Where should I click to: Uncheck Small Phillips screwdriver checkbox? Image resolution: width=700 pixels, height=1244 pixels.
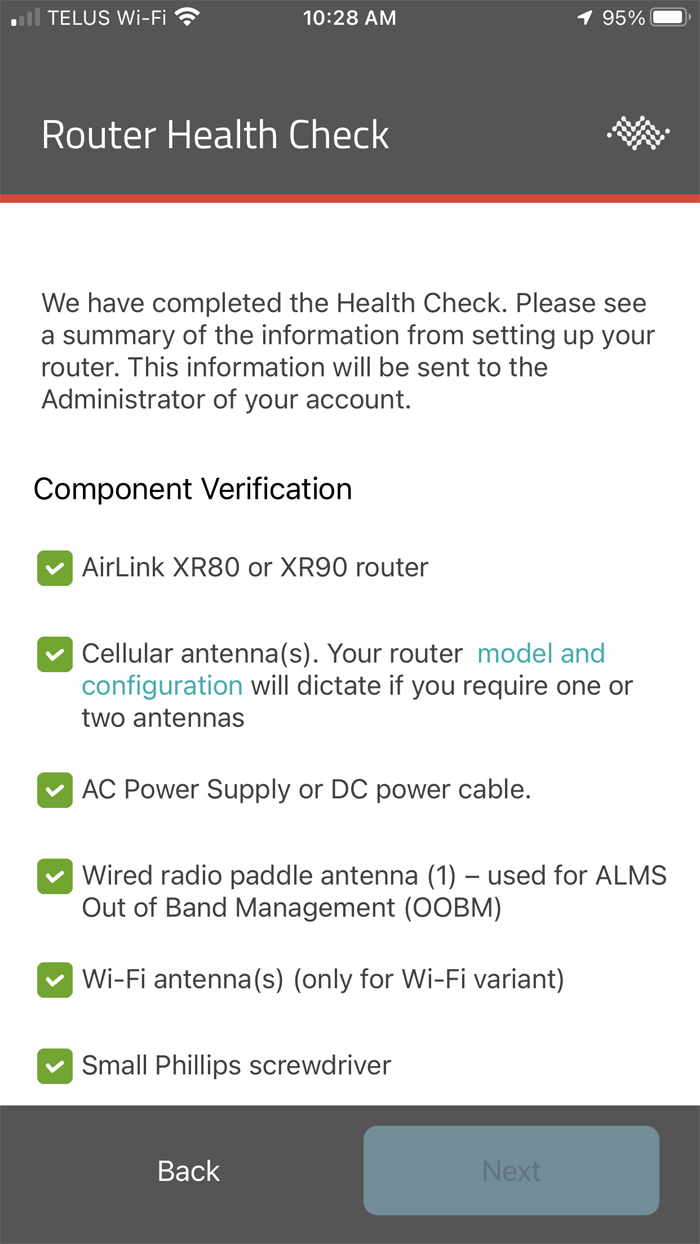pyautogui.click(x=55, y=1066)
